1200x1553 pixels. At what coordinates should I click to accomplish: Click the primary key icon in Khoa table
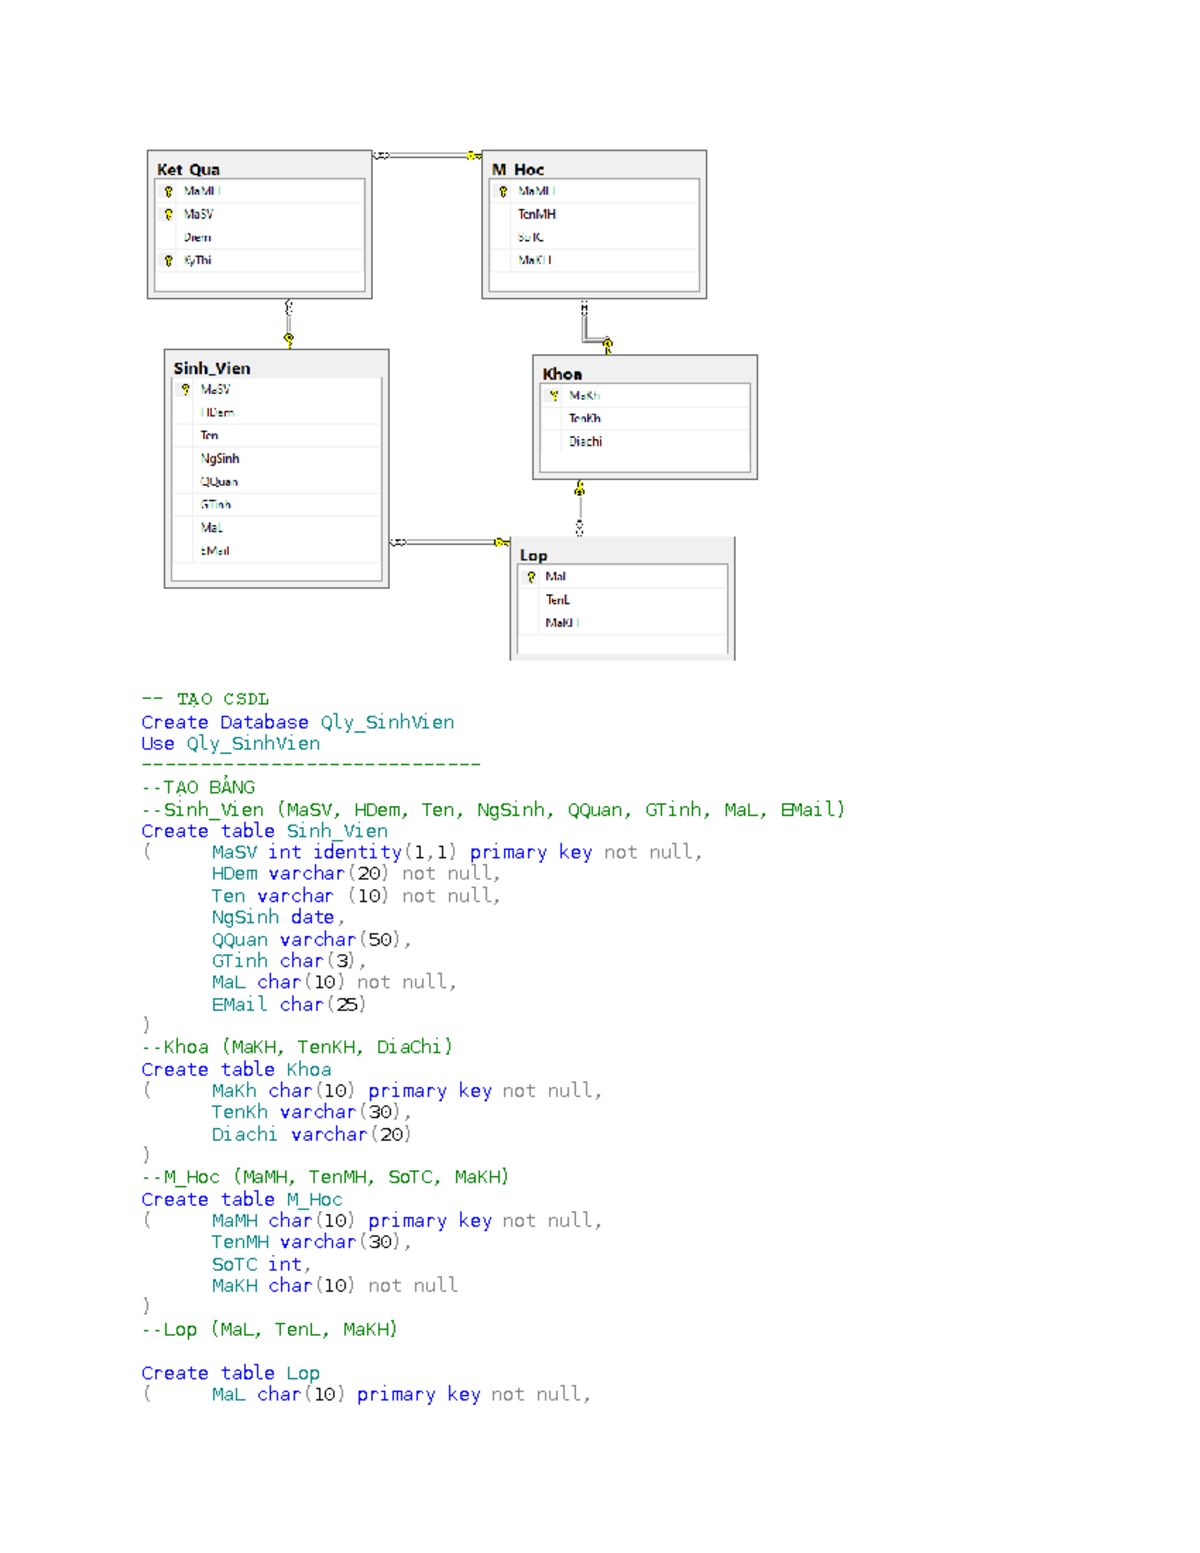coord(554,396)
